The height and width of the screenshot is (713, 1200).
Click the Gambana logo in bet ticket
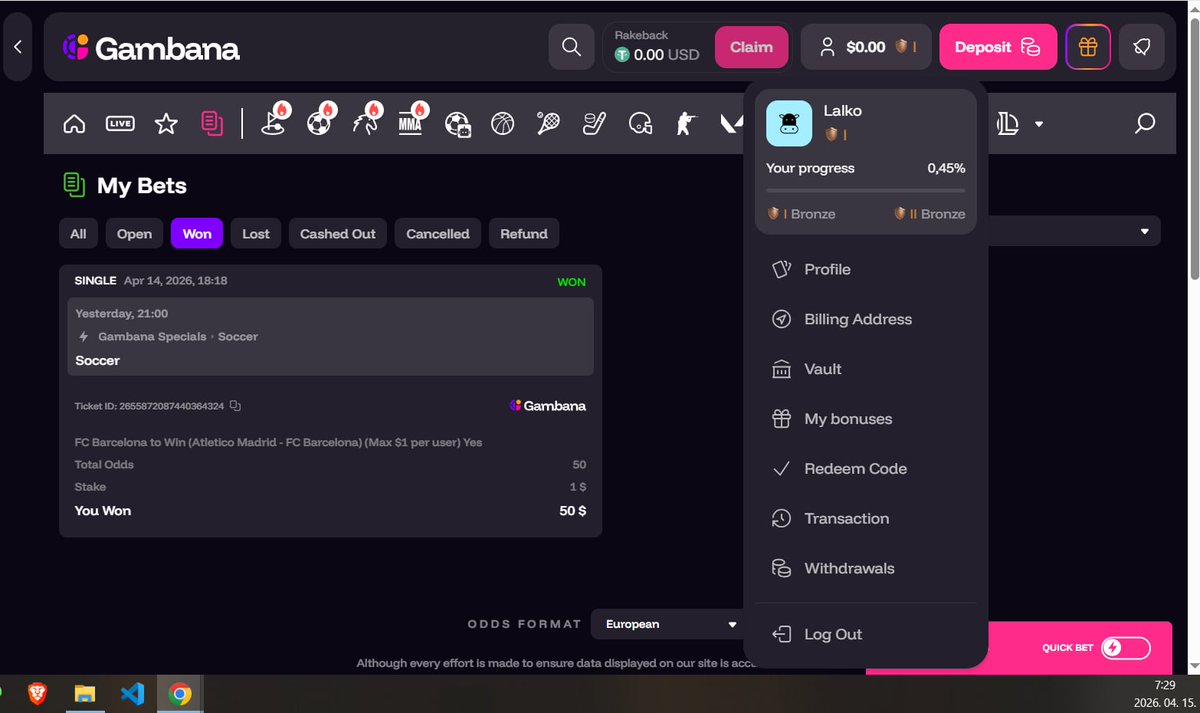pos(548,406)
